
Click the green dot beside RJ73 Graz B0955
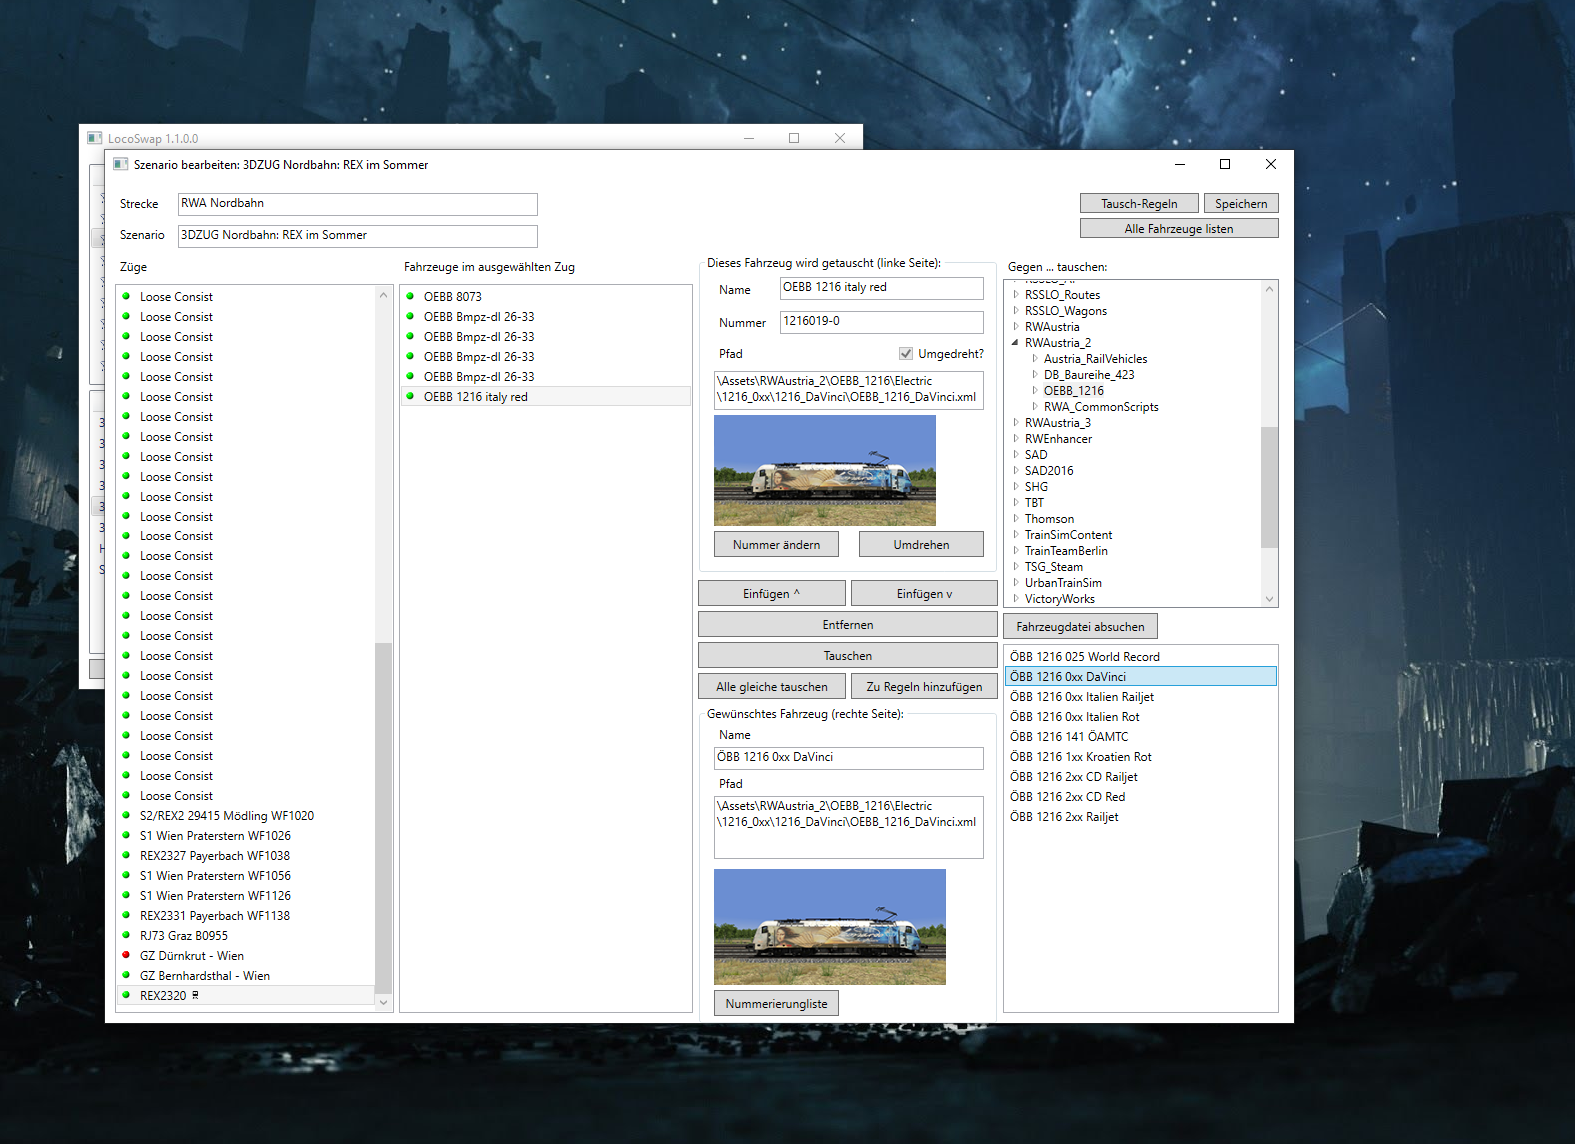pos(126,935)
